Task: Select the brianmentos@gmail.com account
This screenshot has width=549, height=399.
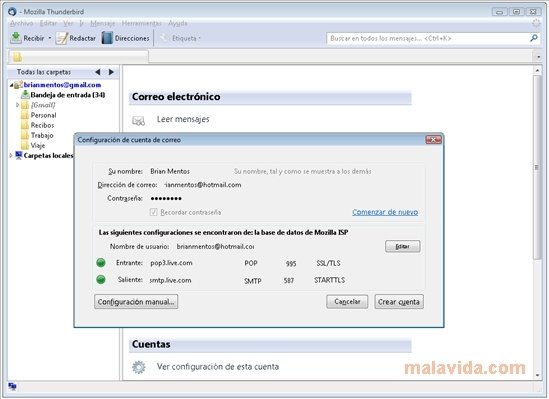Action: tap(62, 85)
